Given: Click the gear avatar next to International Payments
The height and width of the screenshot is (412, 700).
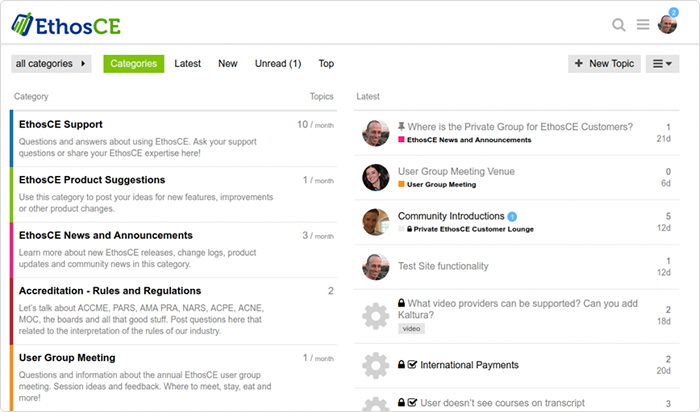Looking at the screenshot, I should click(x=375, y=365).
